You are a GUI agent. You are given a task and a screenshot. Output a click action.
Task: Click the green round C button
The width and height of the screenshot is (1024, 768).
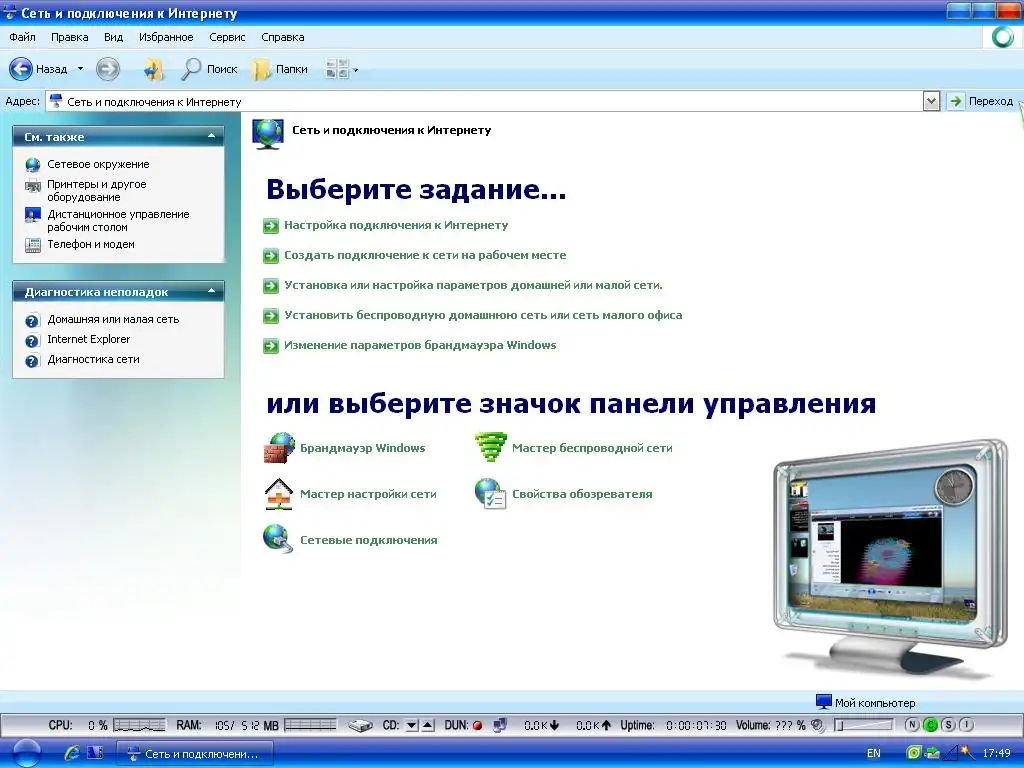pyautogui.click(x=931, y=725)
